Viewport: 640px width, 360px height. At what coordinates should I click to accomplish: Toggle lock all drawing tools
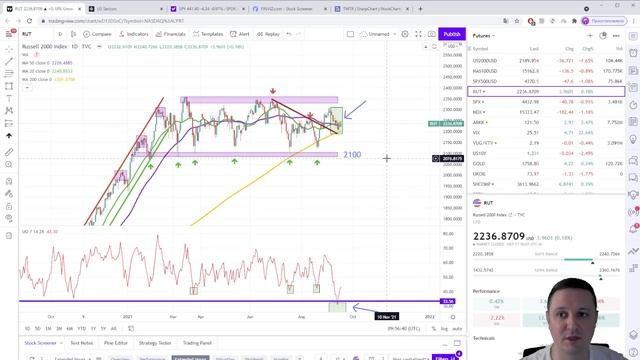click(9, 206)
